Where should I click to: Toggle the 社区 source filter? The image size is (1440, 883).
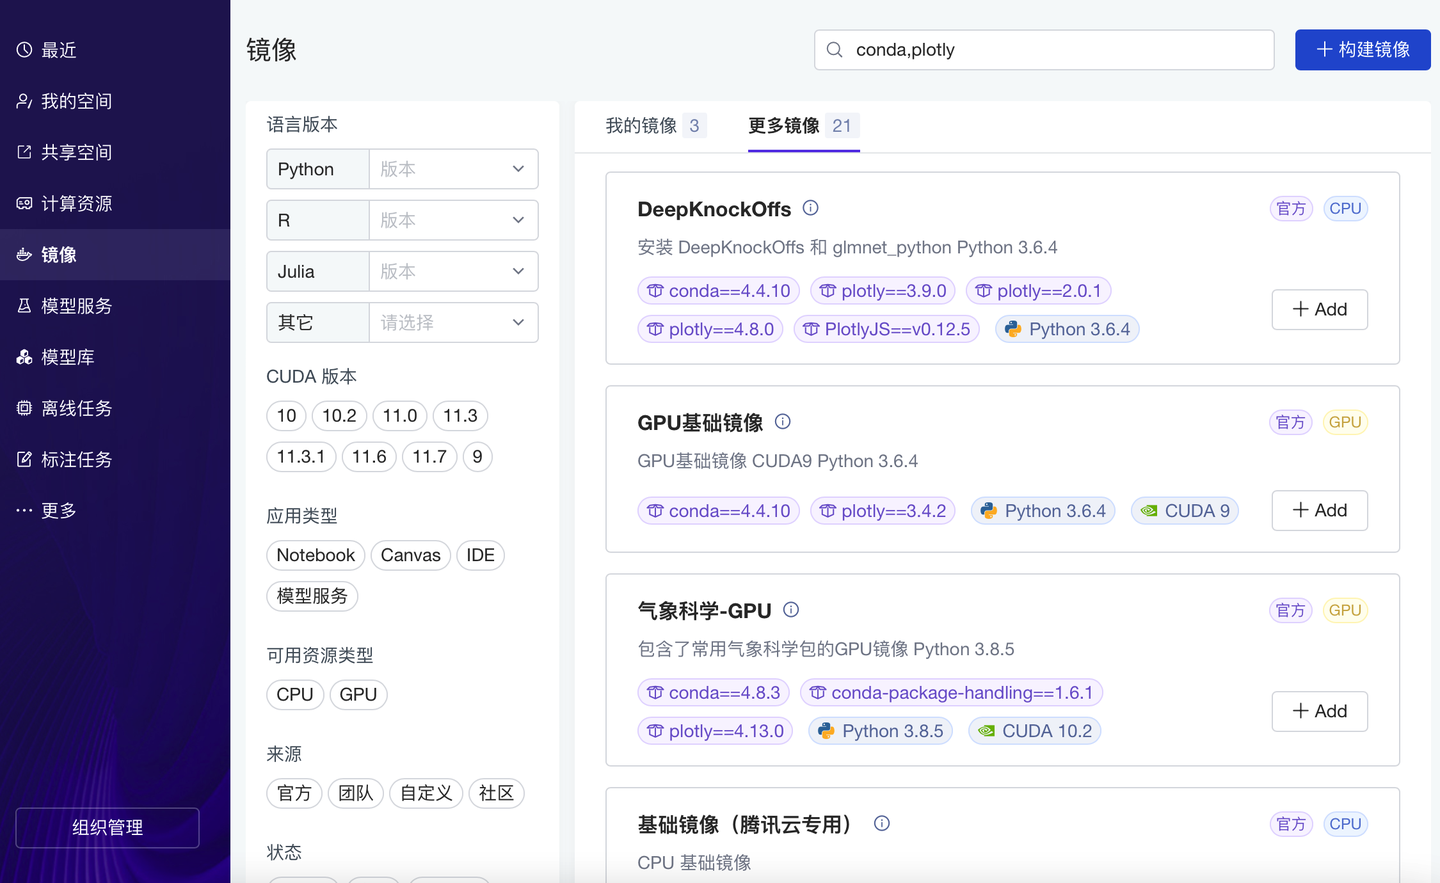[x=497, y=793]
